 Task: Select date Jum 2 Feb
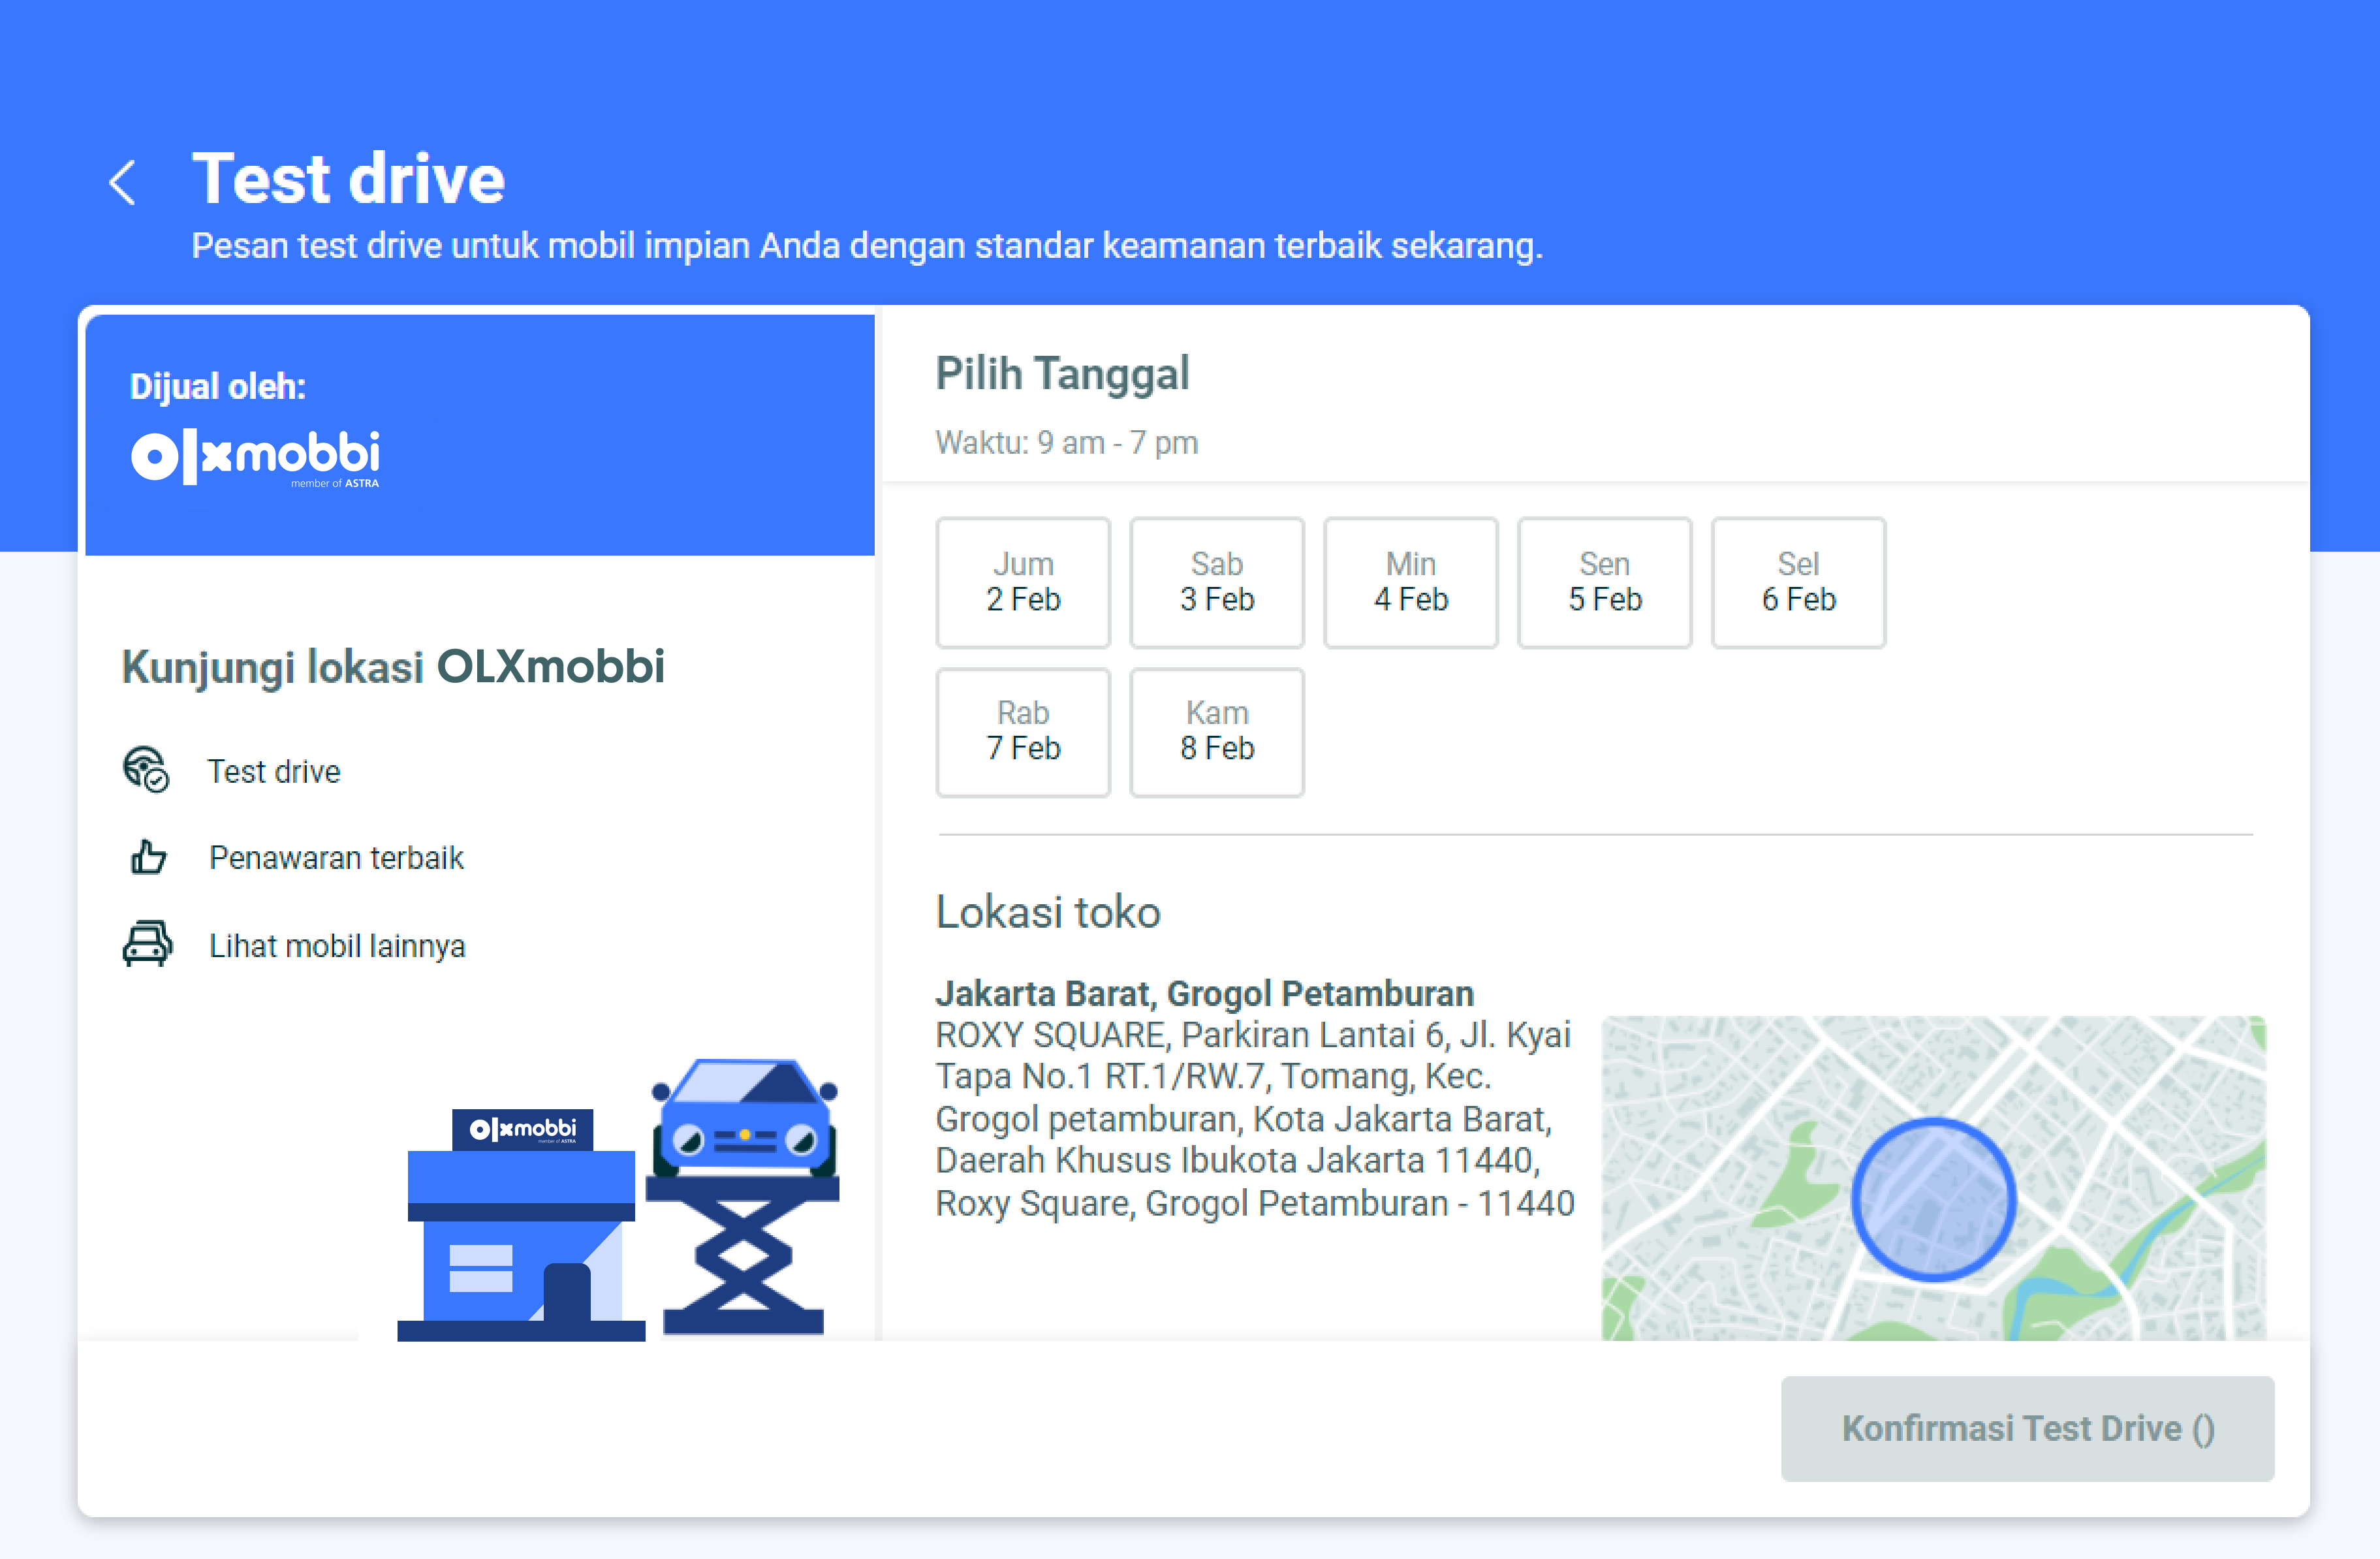(x=1023, y=582)
